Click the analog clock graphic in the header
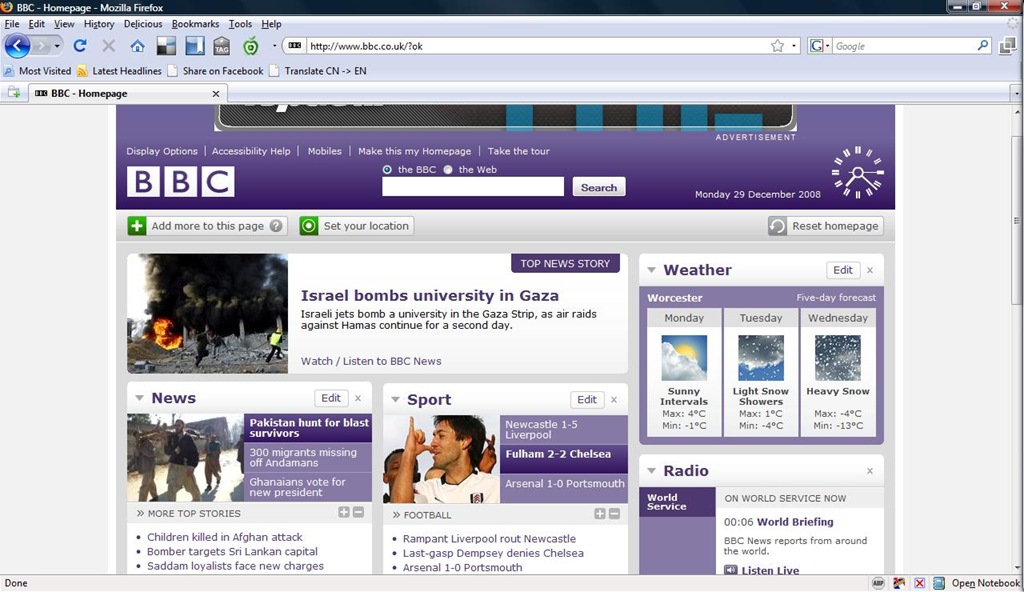 [x=857, y=173]
